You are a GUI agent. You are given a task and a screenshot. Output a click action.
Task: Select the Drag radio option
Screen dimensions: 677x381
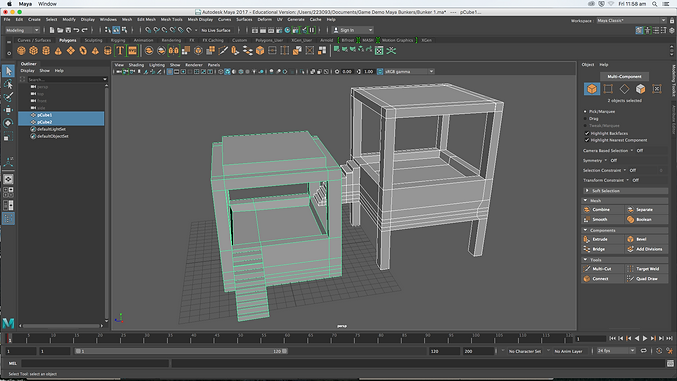click(x=585, y=118)
